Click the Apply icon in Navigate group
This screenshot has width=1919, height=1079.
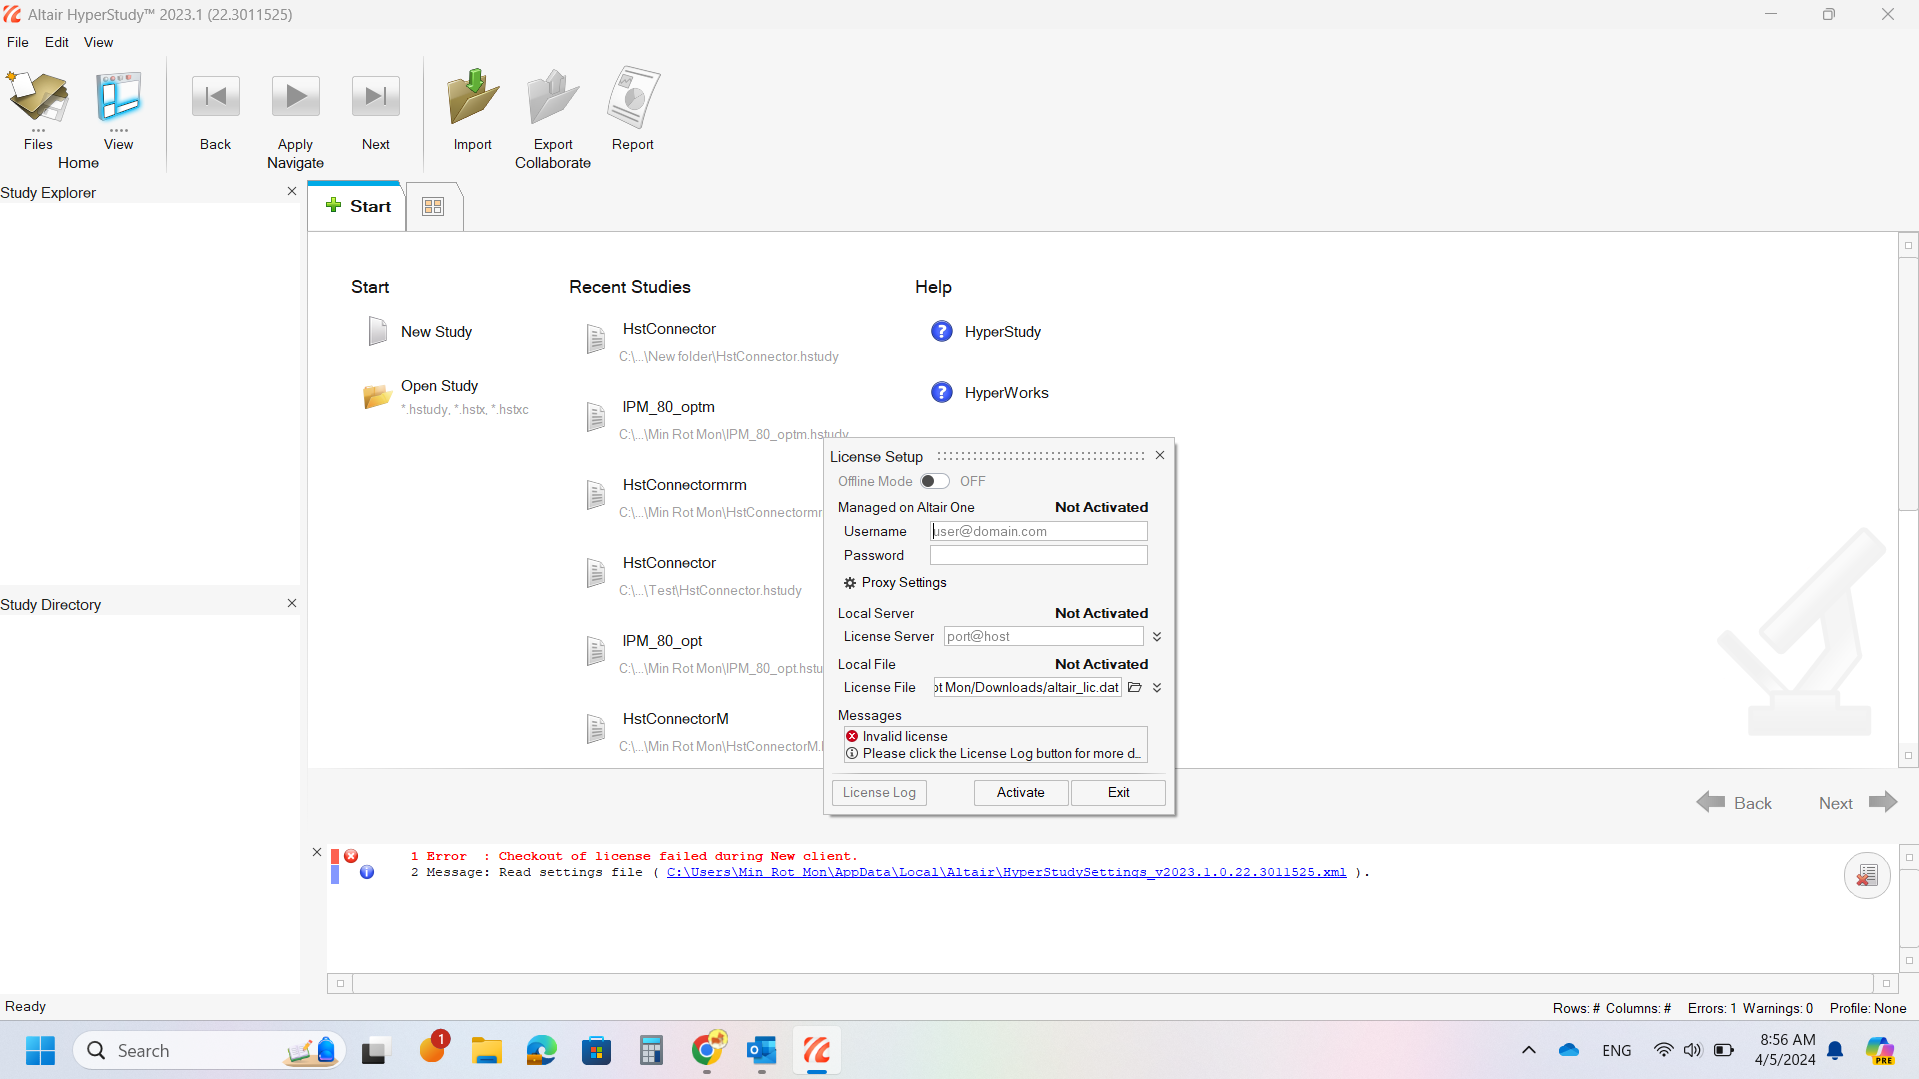point(295,95)
